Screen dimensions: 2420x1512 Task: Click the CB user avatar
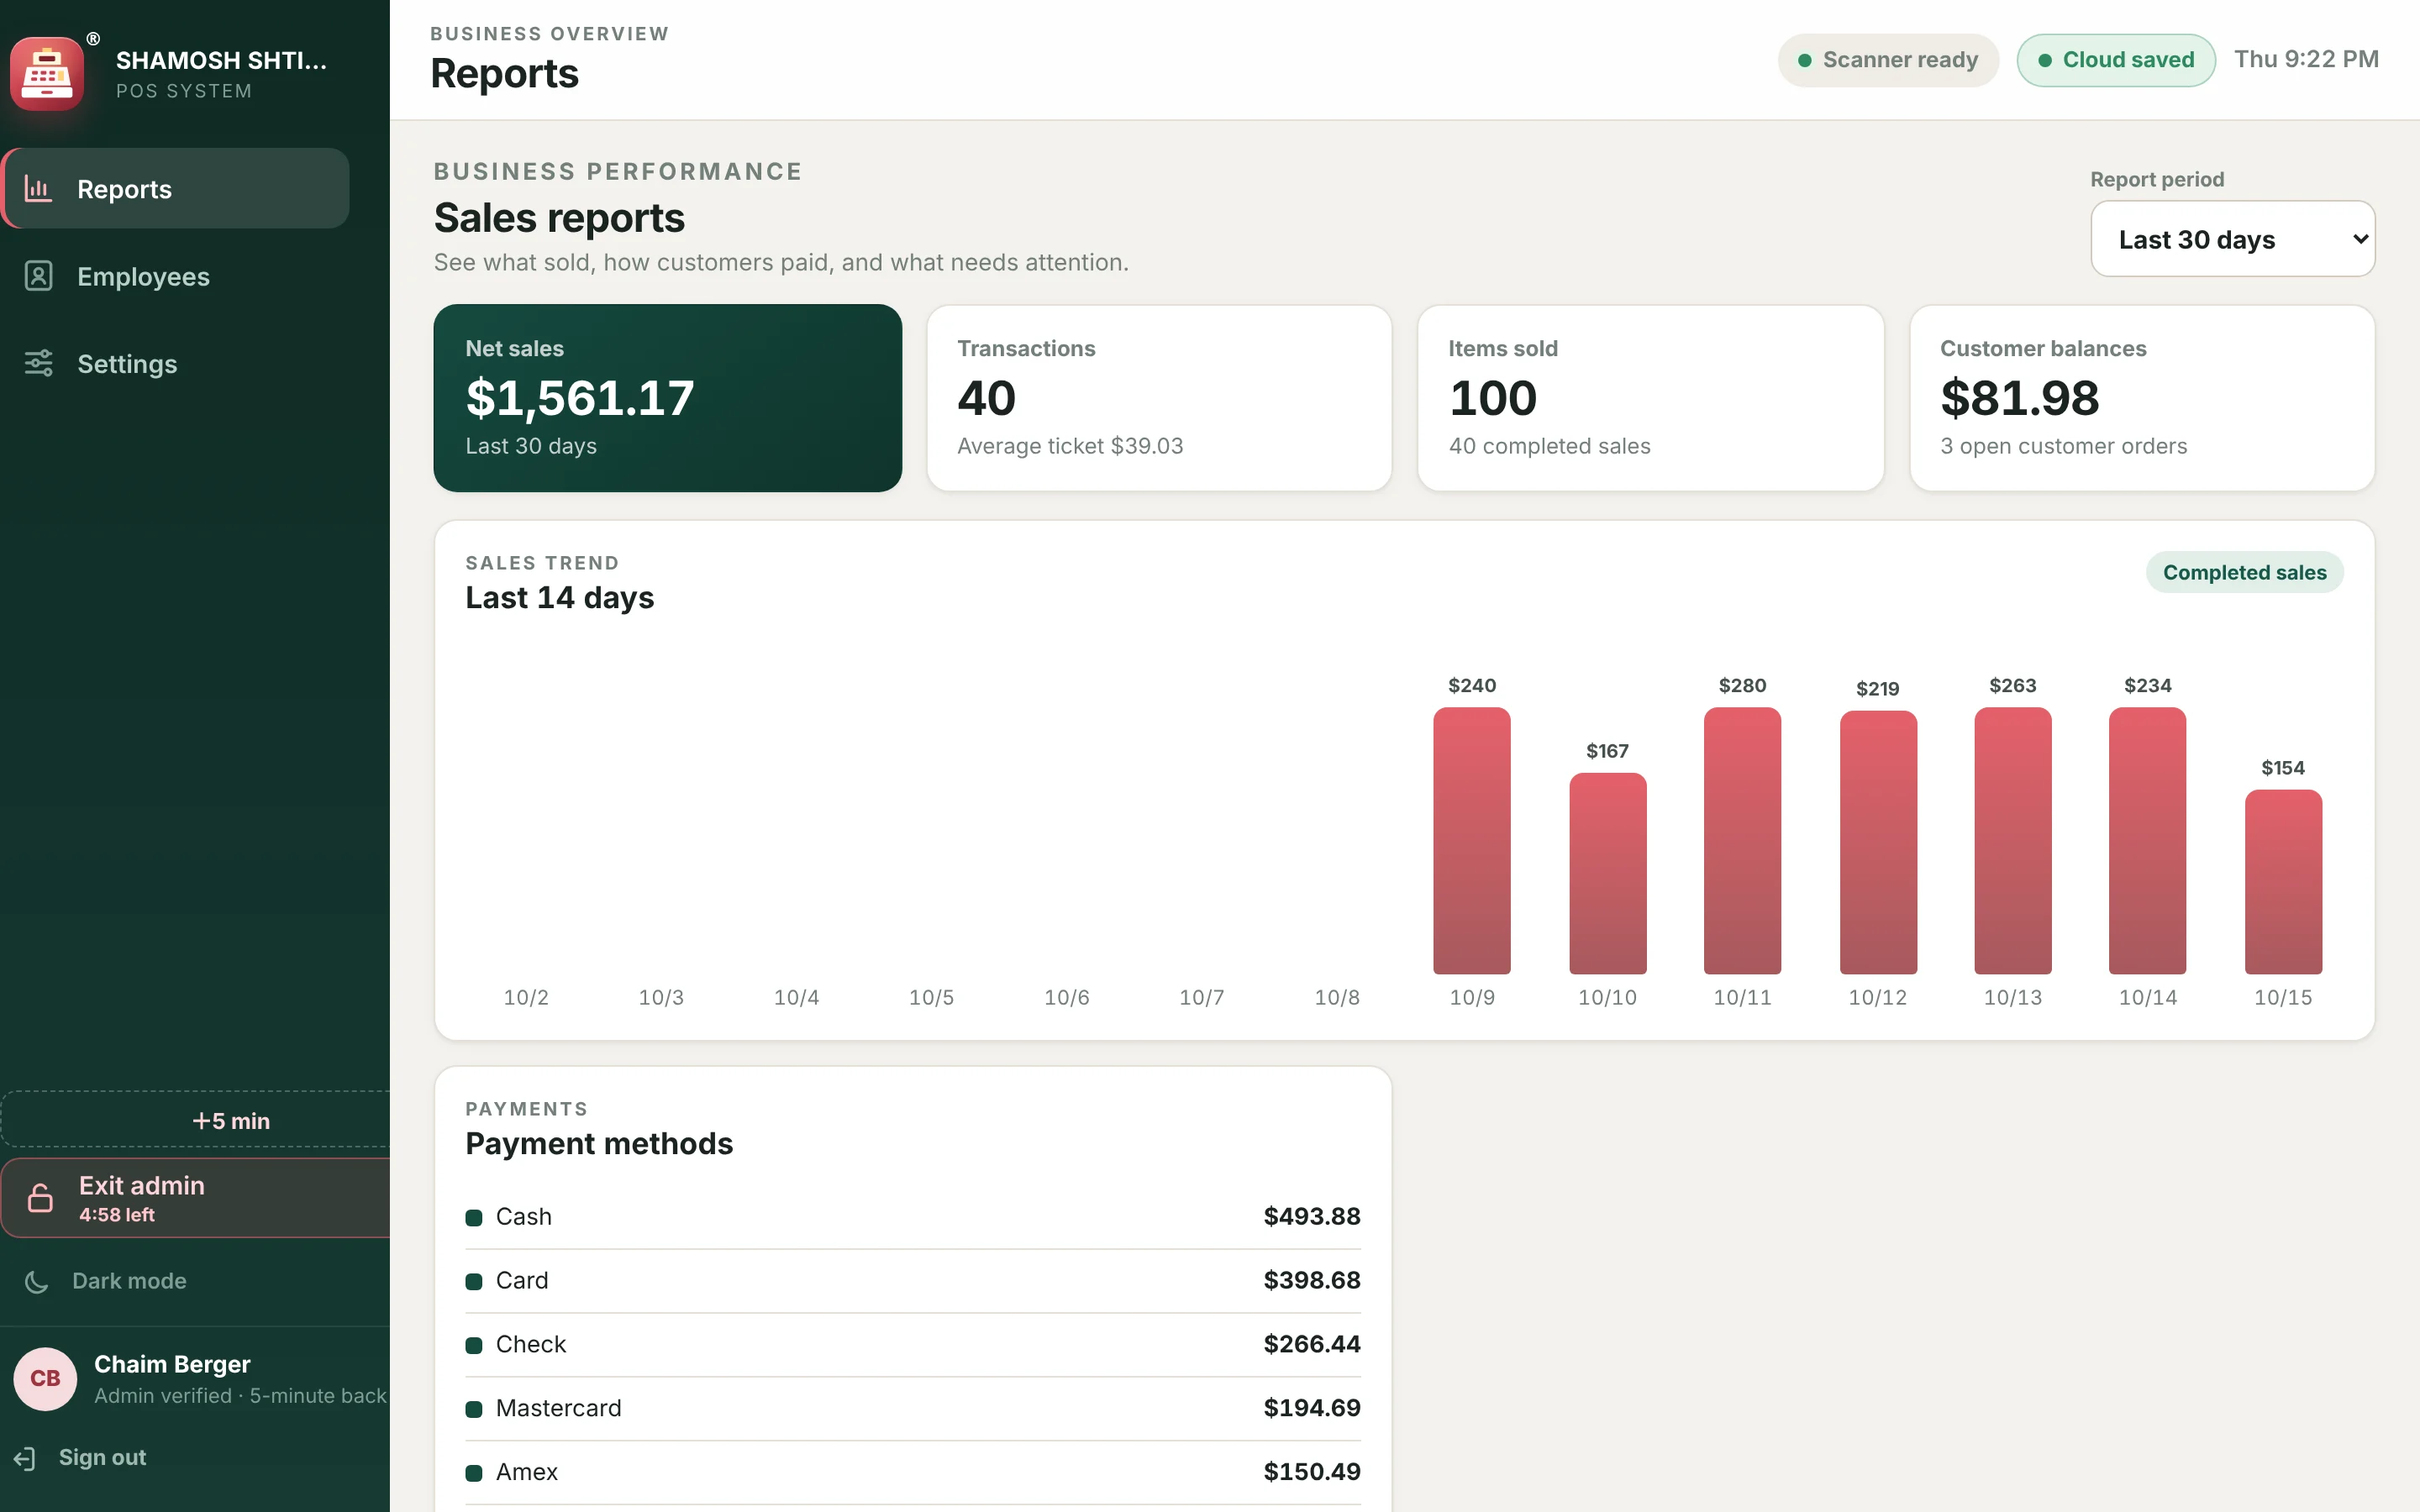point(45,1378)
